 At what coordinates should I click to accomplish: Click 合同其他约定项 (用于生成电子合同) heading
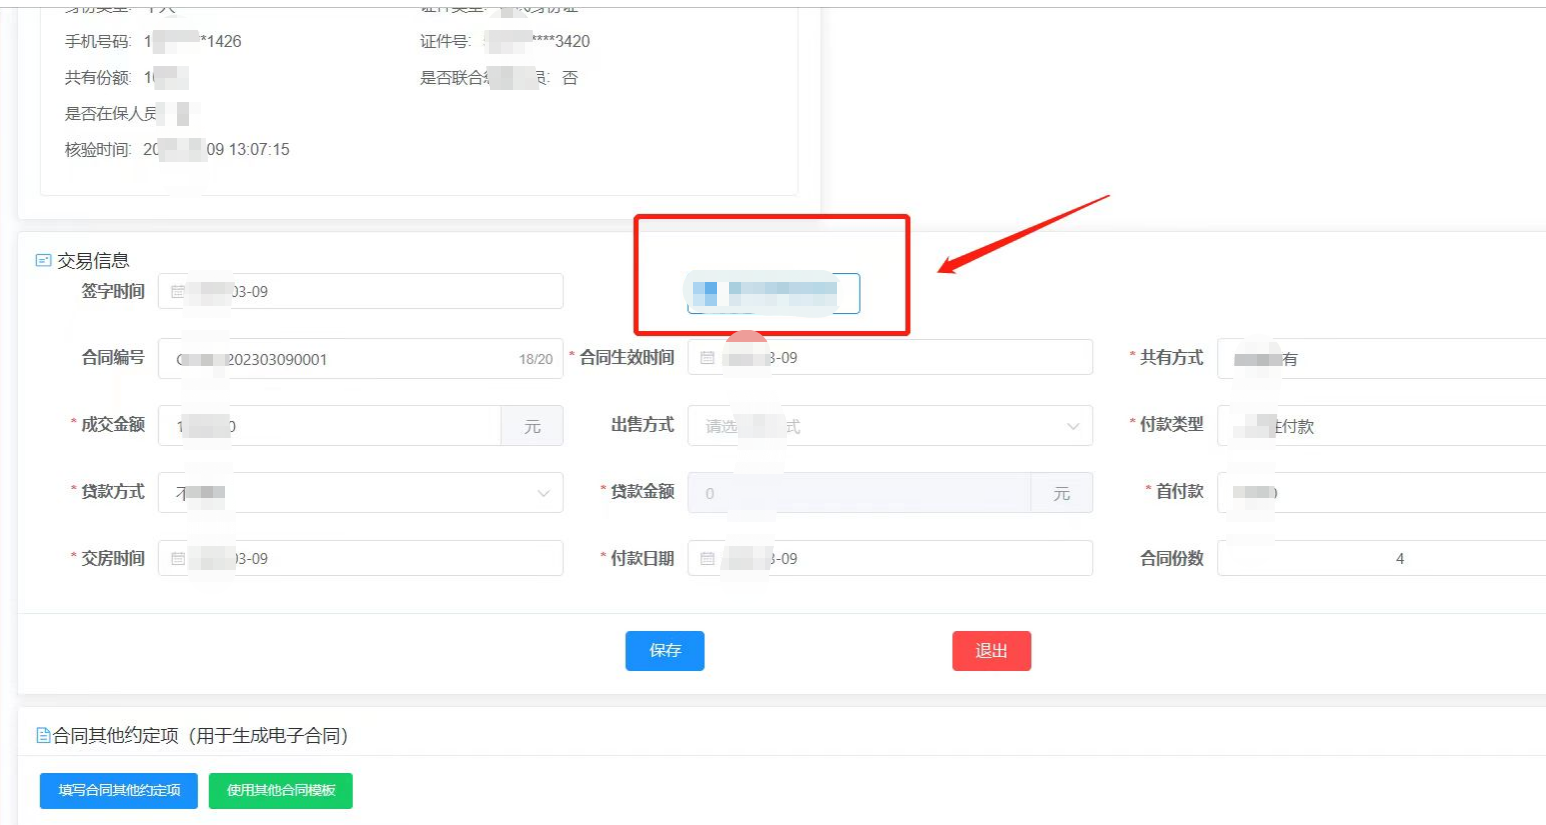(x=201, y=736)
